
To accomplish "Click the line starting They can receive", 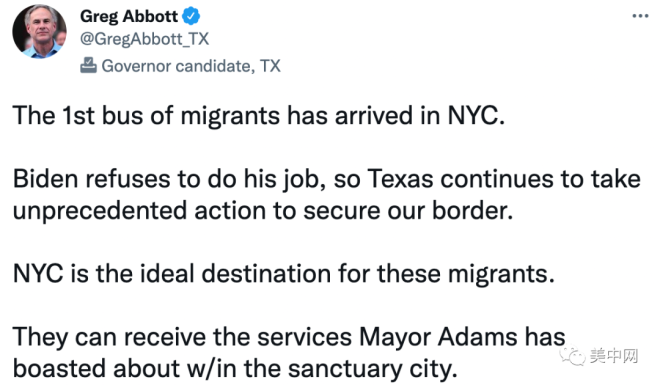I will [289, 337].
